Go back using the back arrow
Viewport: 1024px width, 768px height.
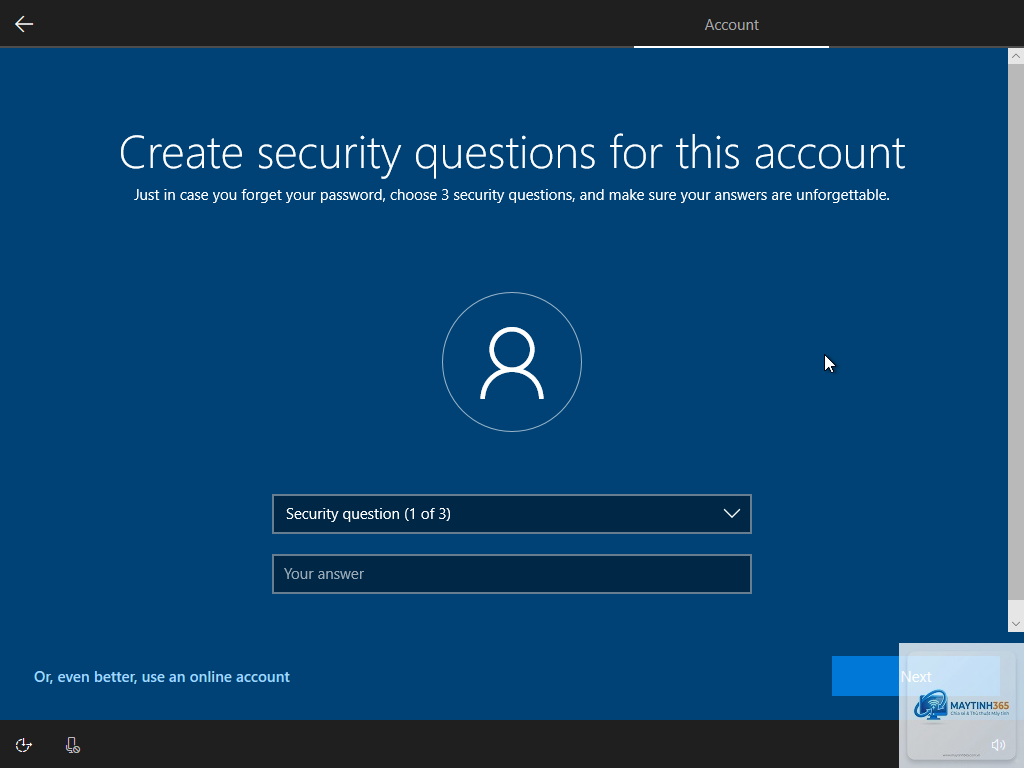[x=24, y=24]
